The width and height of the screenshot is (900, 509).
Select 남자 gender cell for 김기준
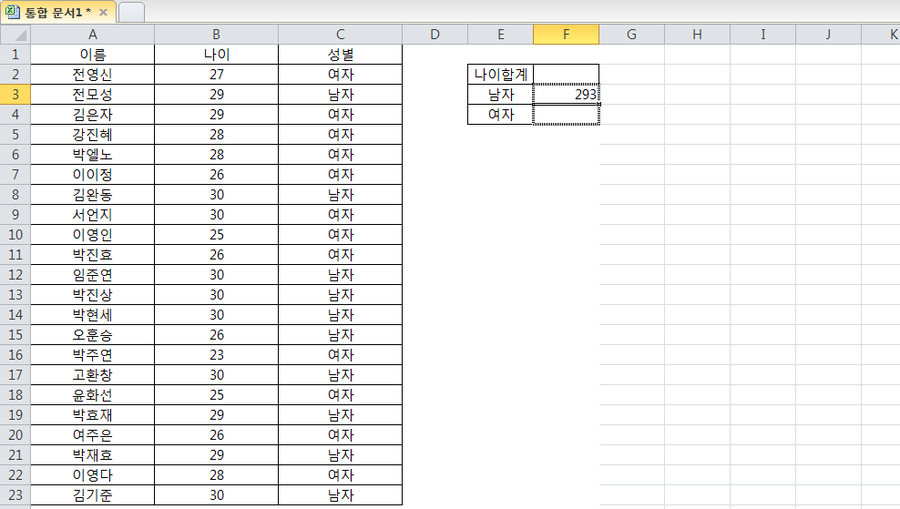pyautogui.click(x=340, y=495)
